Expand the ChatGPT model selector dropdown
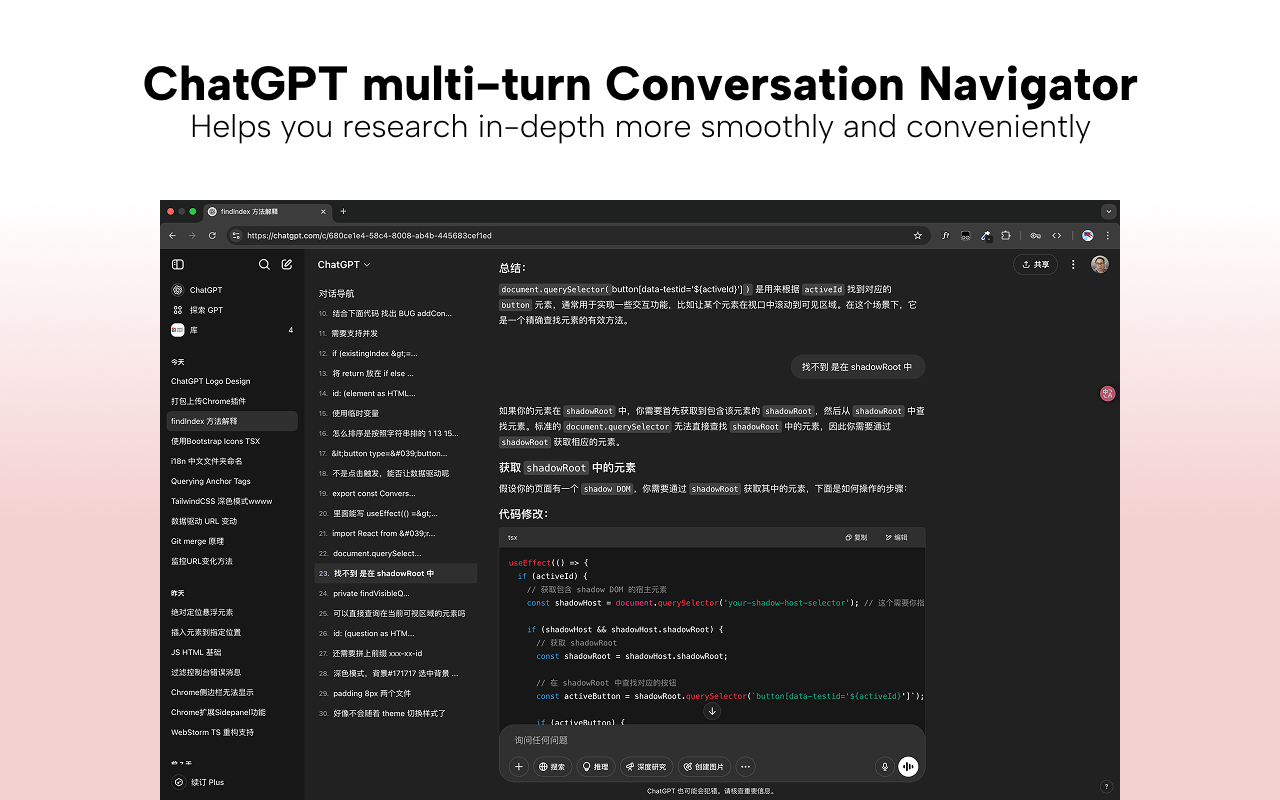The width and height of the screenshot is (1280, 800). pos(344,265)
